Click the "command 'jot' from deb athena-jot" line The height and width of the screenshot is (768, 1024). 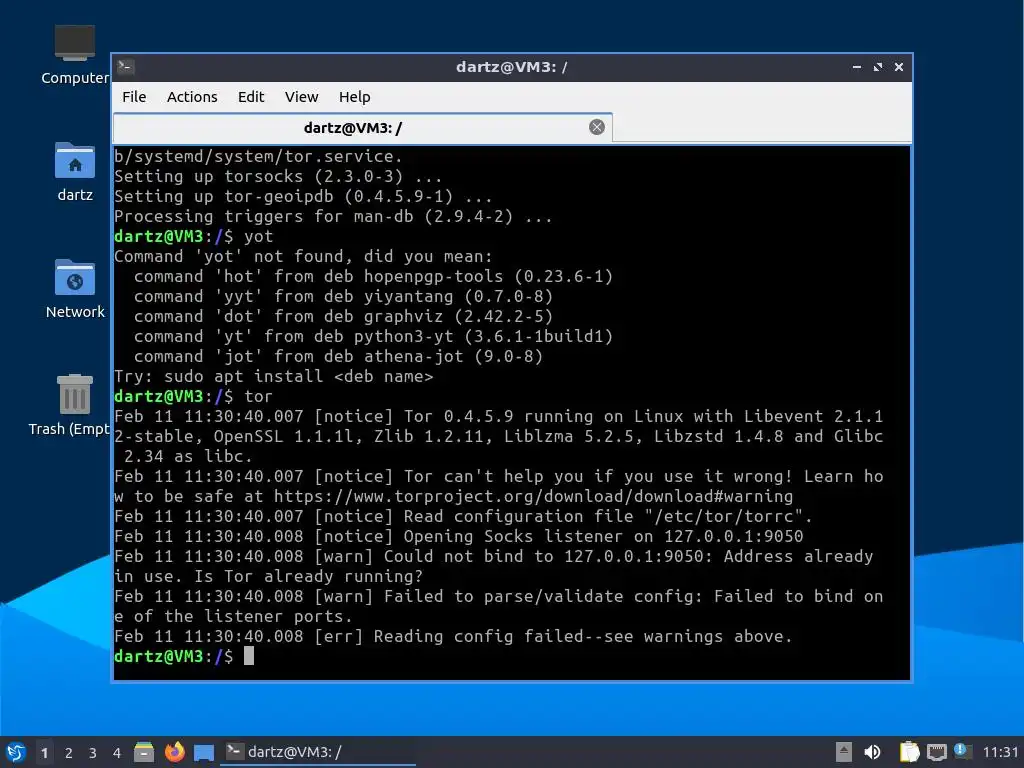coord(338,357)
